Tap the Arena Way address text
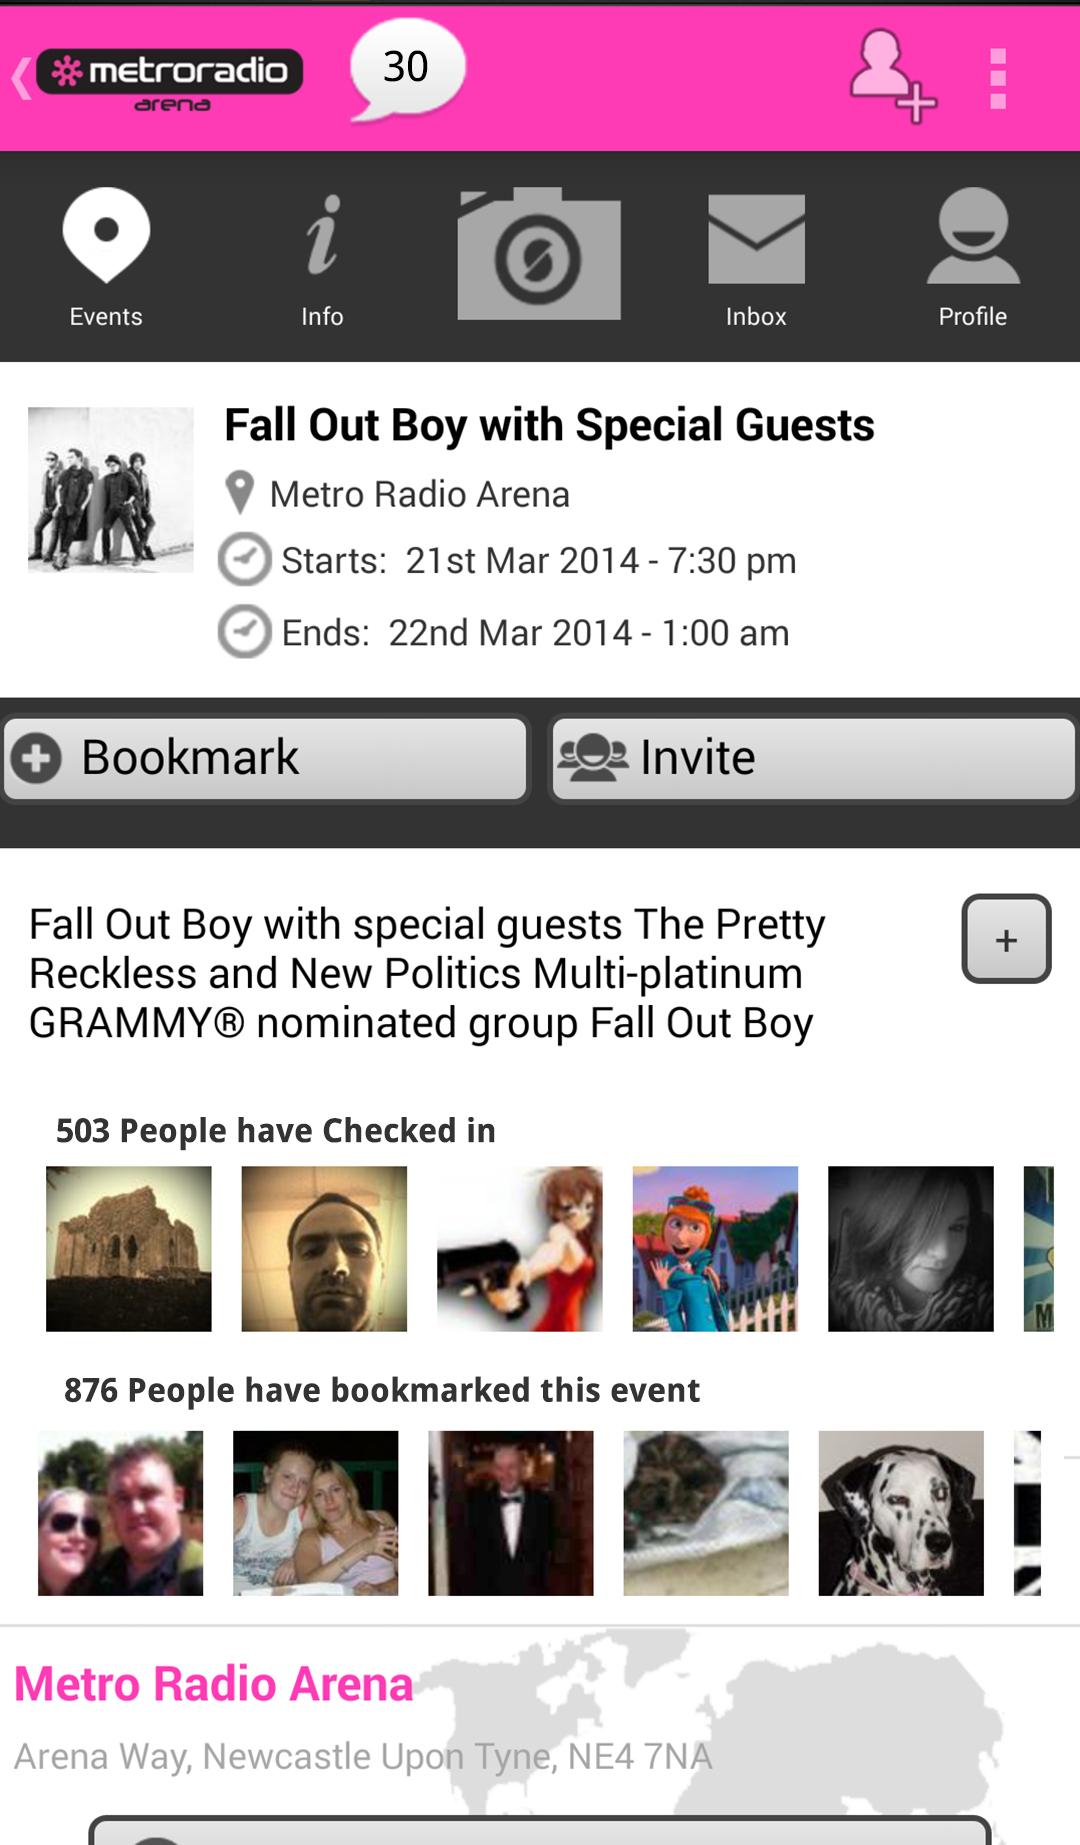The image size is (1080, 1845). point(363,1756)
